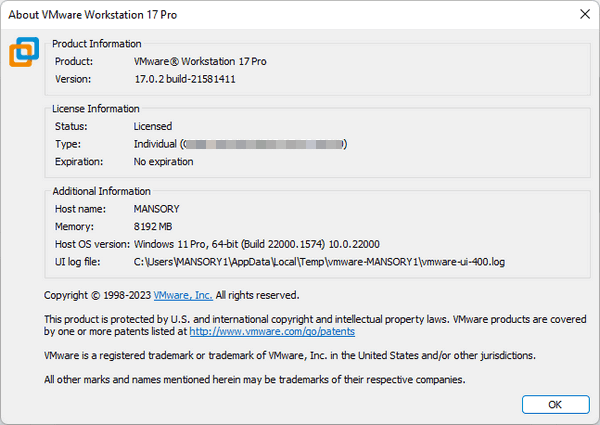Click the License Information group heading

click(x=96, y=109)
